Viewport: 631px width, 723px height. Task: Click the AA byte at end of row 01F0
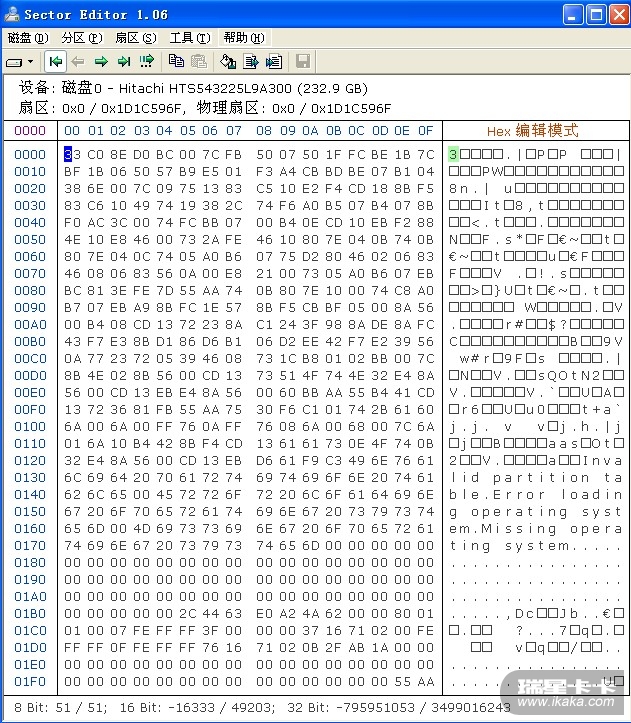[425, 682]
